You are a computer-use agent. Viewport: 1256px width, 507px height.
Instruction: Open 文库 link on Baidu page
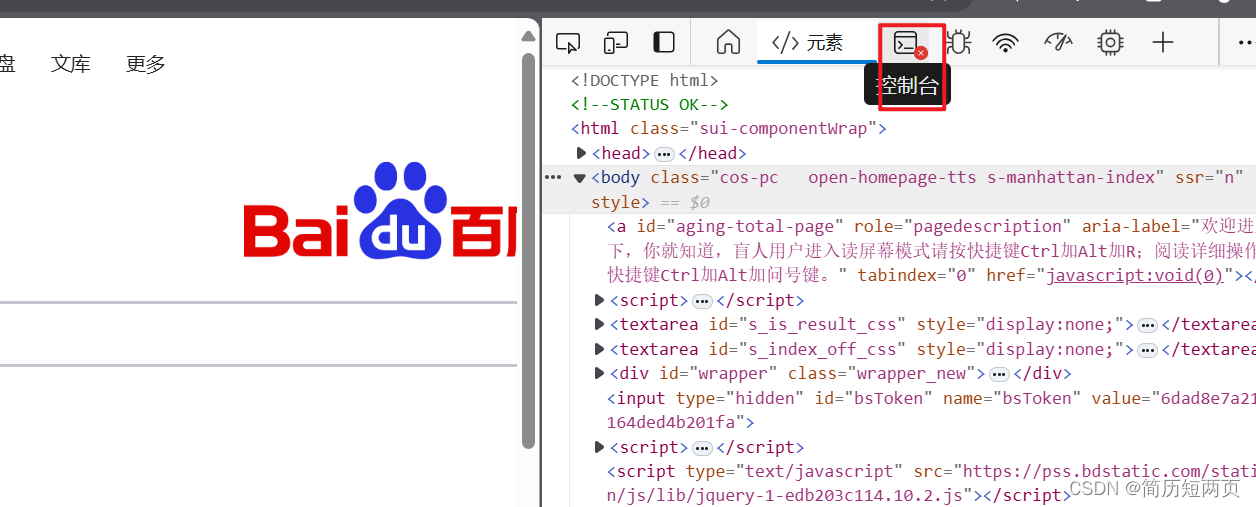[x=71, y=64]
